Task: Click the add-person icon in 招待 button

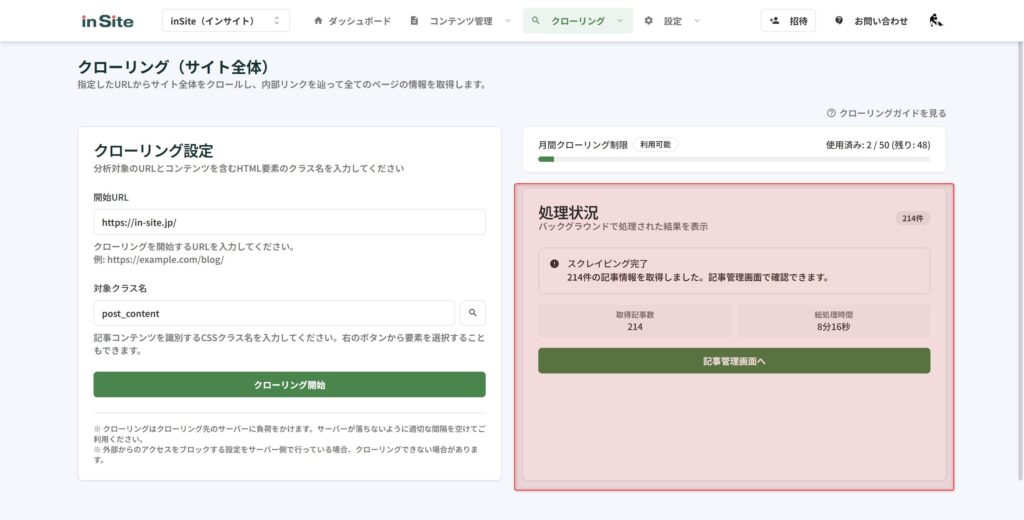Action: click(774, 20)
